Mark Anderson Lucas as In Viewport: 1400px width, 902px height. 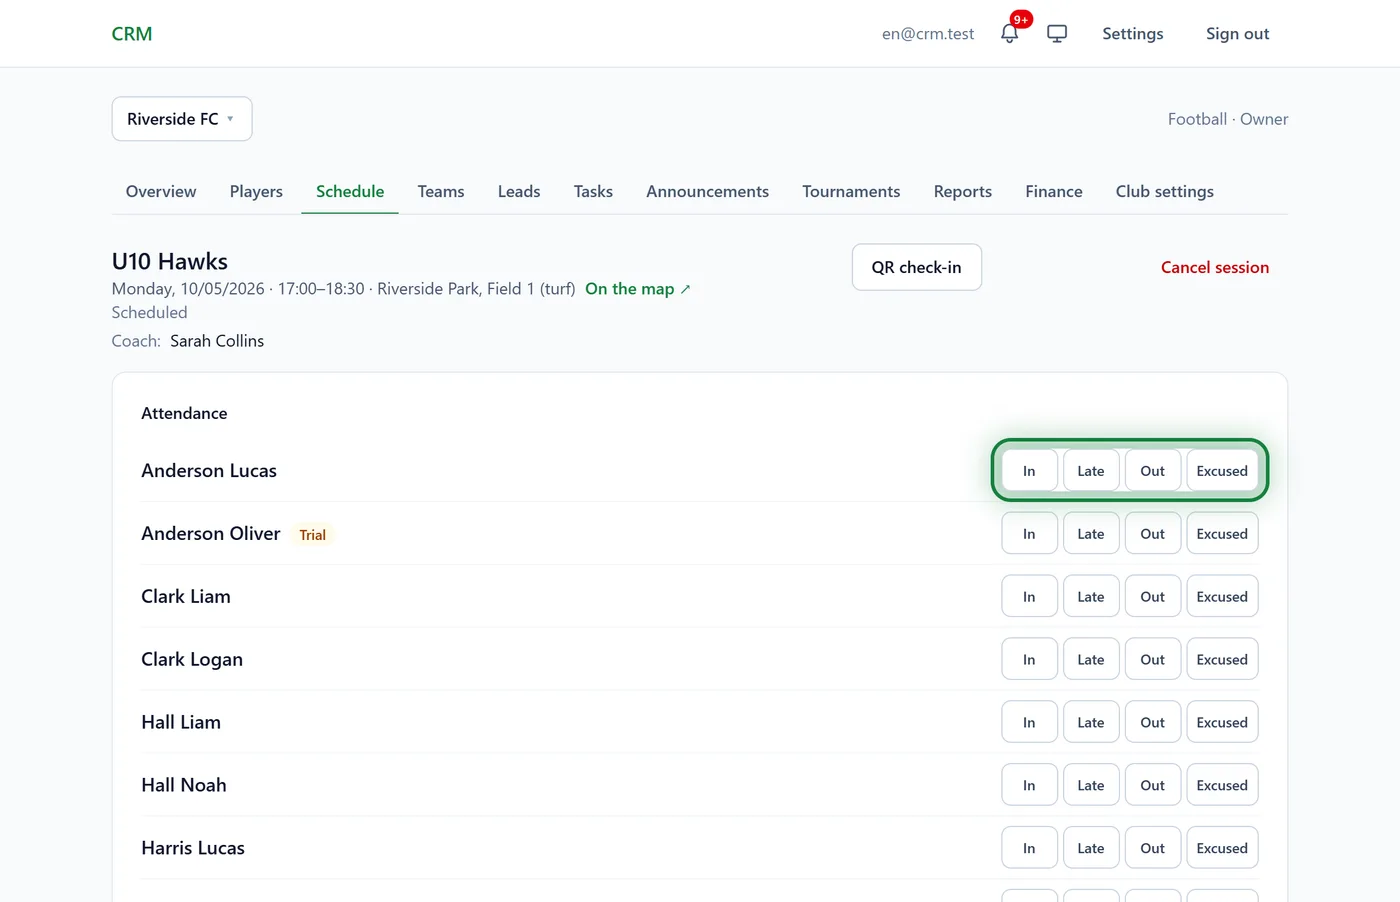click(x=1029, y=471)
